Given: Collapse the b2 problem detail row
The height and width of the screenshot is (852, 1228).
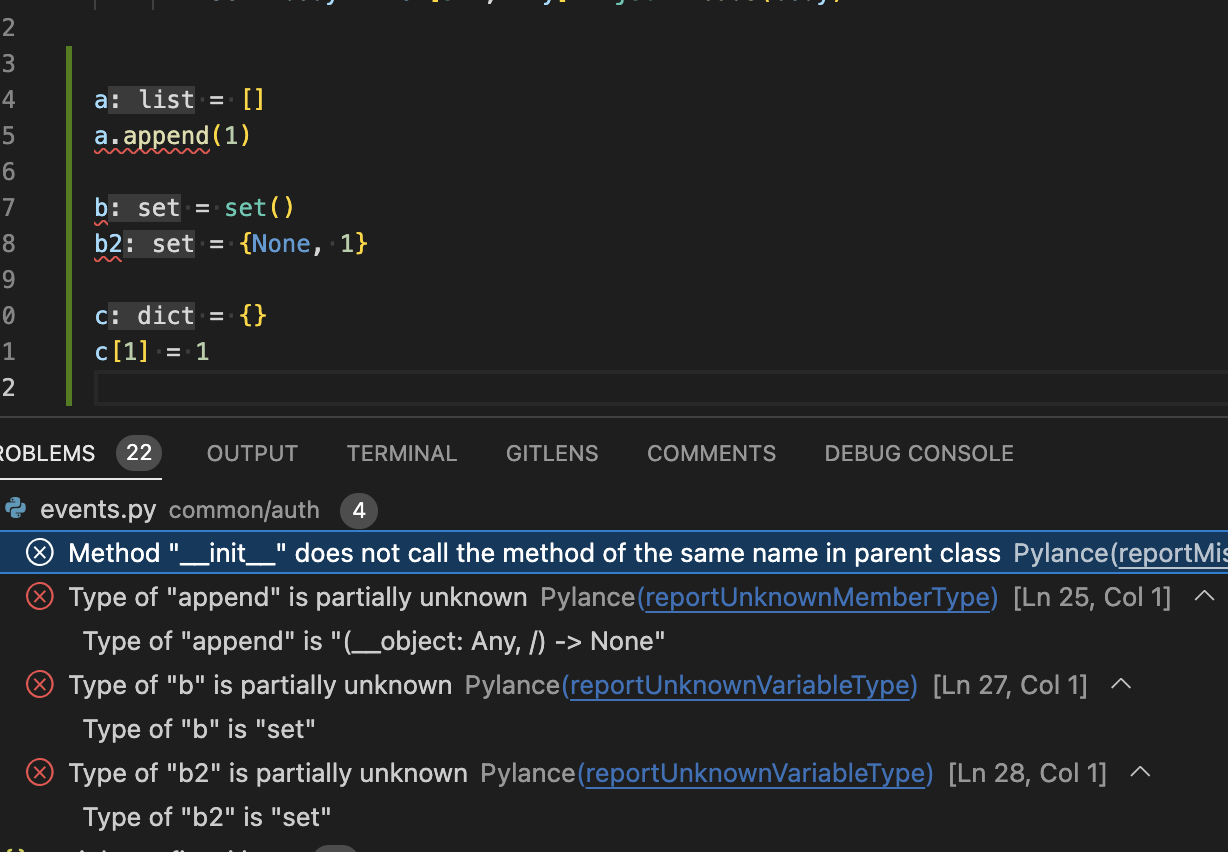Looking at the screenshot, I should point(1139,771).
